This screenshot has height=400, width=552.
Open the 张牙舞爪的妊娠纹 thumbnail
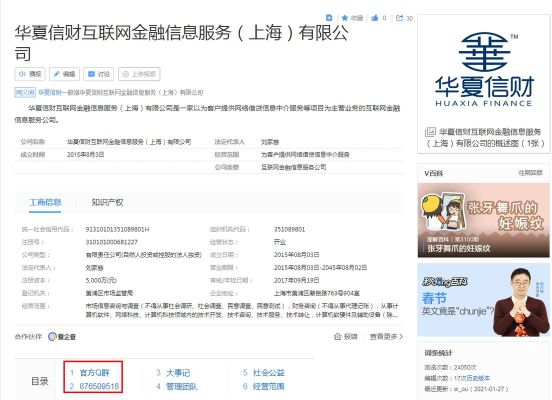click(x=483, y=220)
